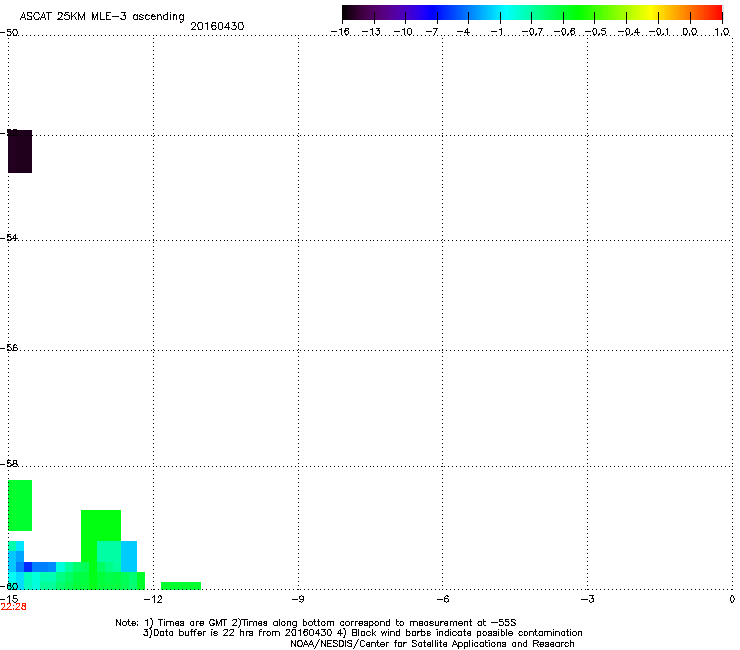740x650 pixels.
Task: Click the -10 label on the color scale
Action: (403, 32)
